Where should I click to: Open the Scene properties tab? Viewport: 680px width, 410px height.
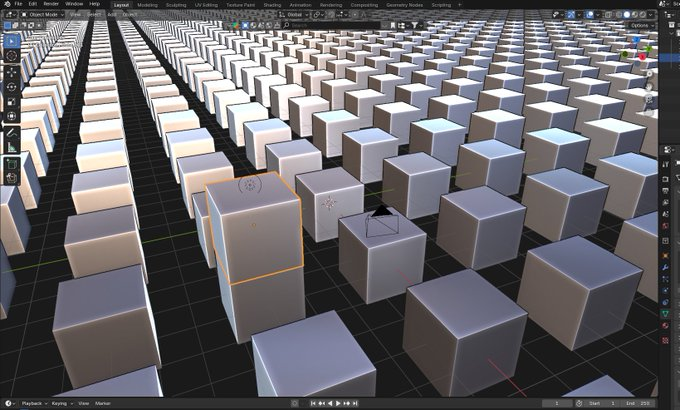(665, 214)
